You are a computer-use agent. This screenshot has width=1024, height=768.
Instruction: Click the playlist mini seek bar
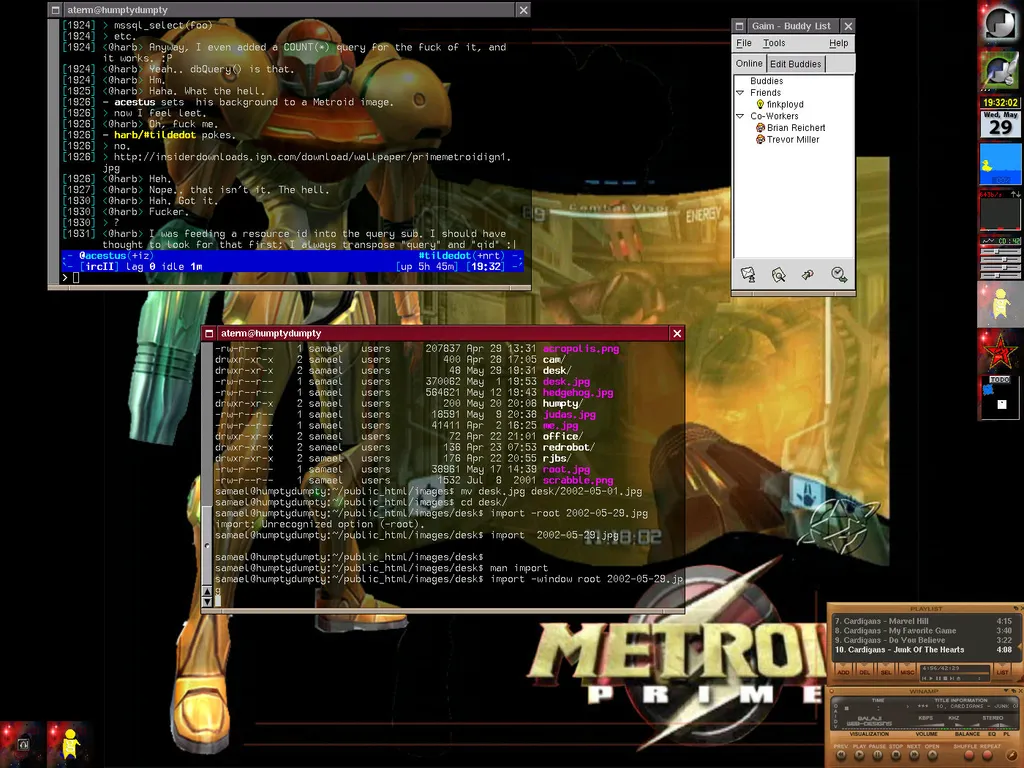[955, 673]
